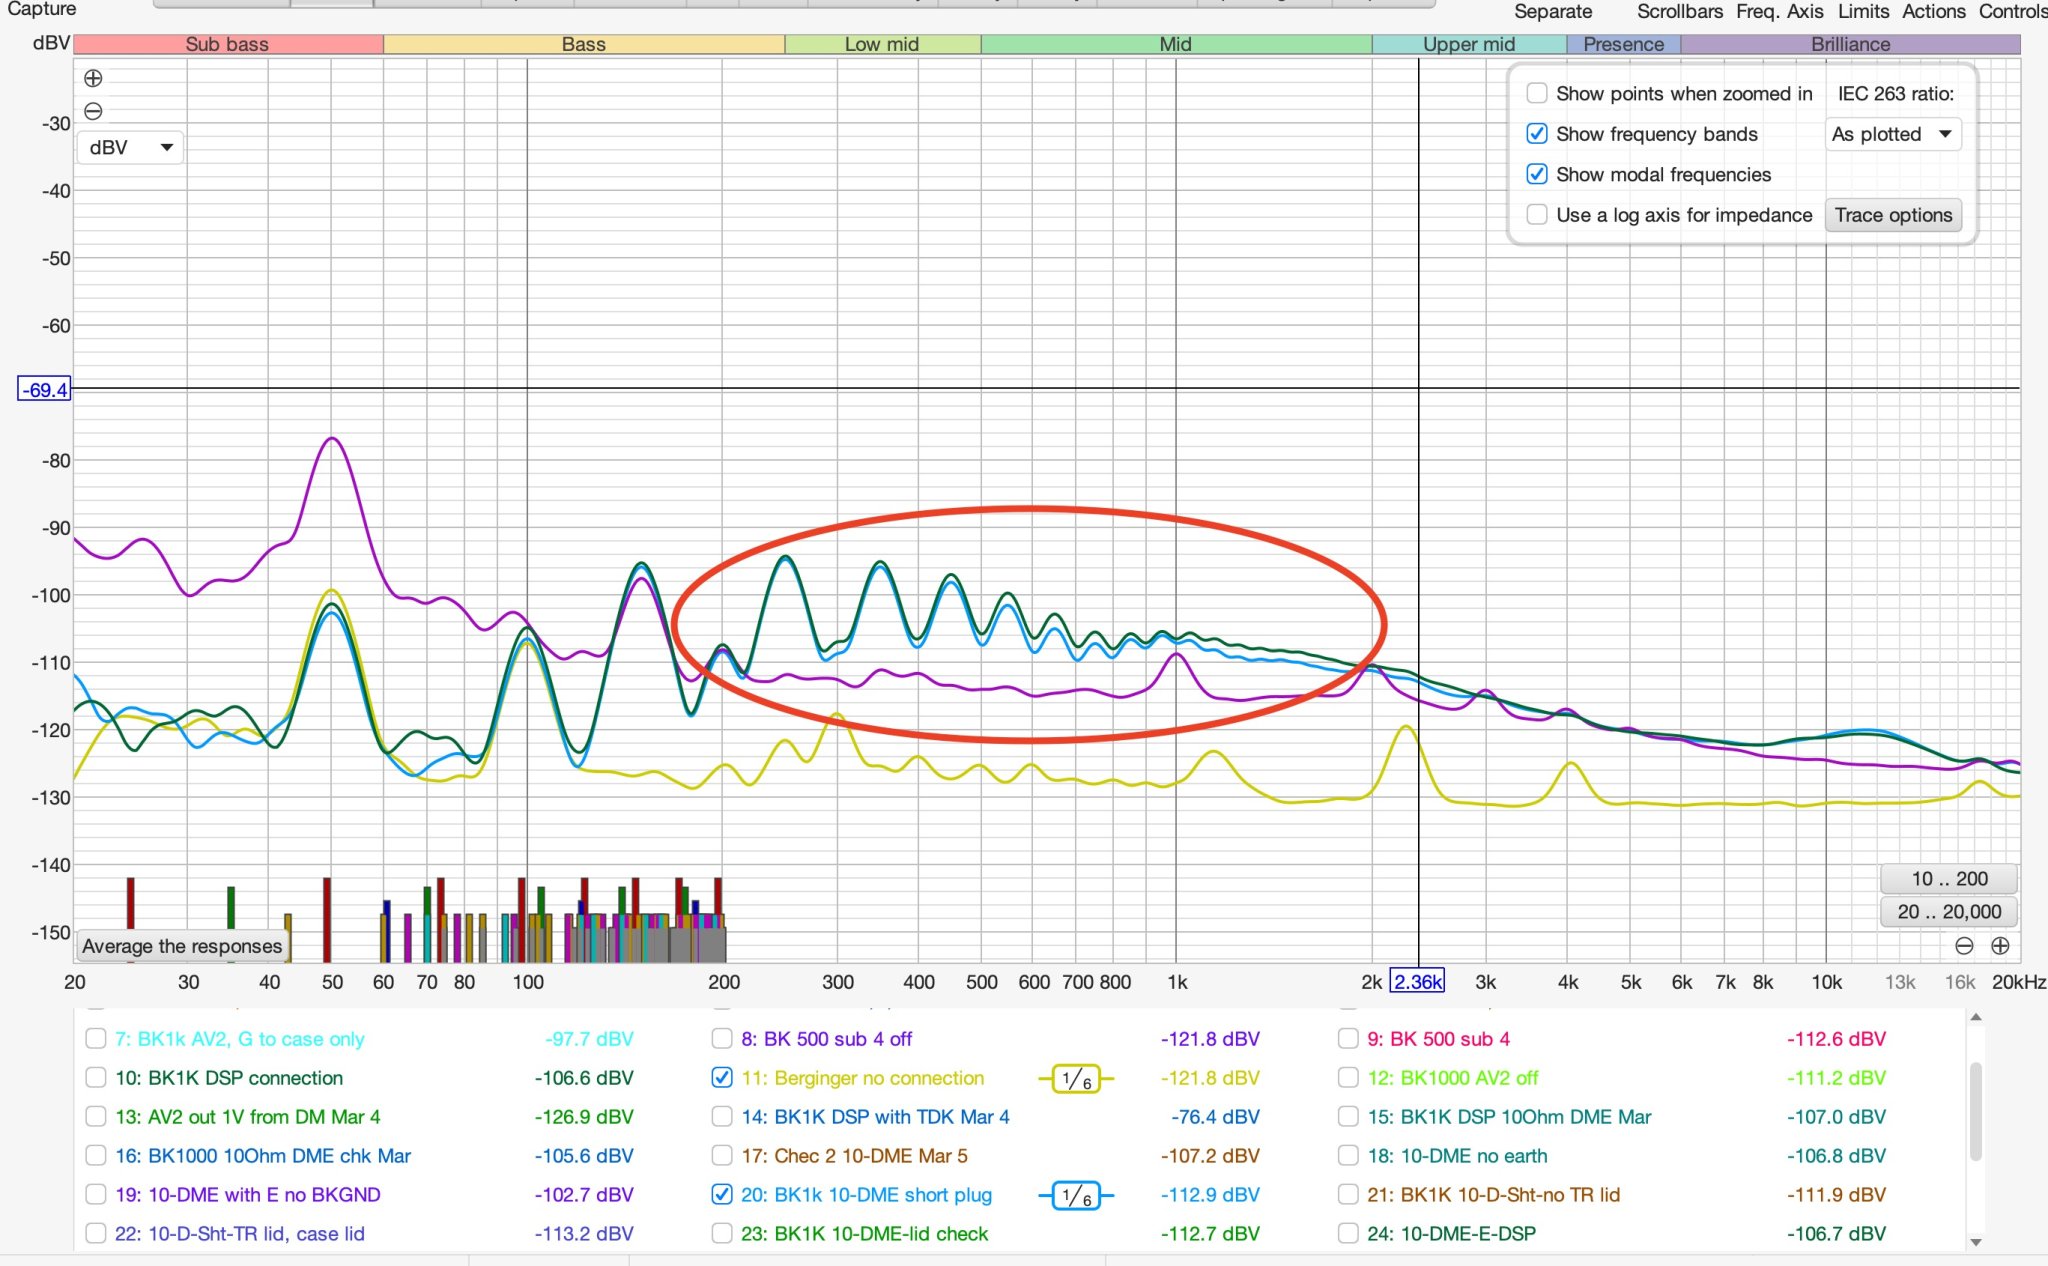Click the -69.4 cursor level readout
The image size is (2048, 1266).
point(45,390)
